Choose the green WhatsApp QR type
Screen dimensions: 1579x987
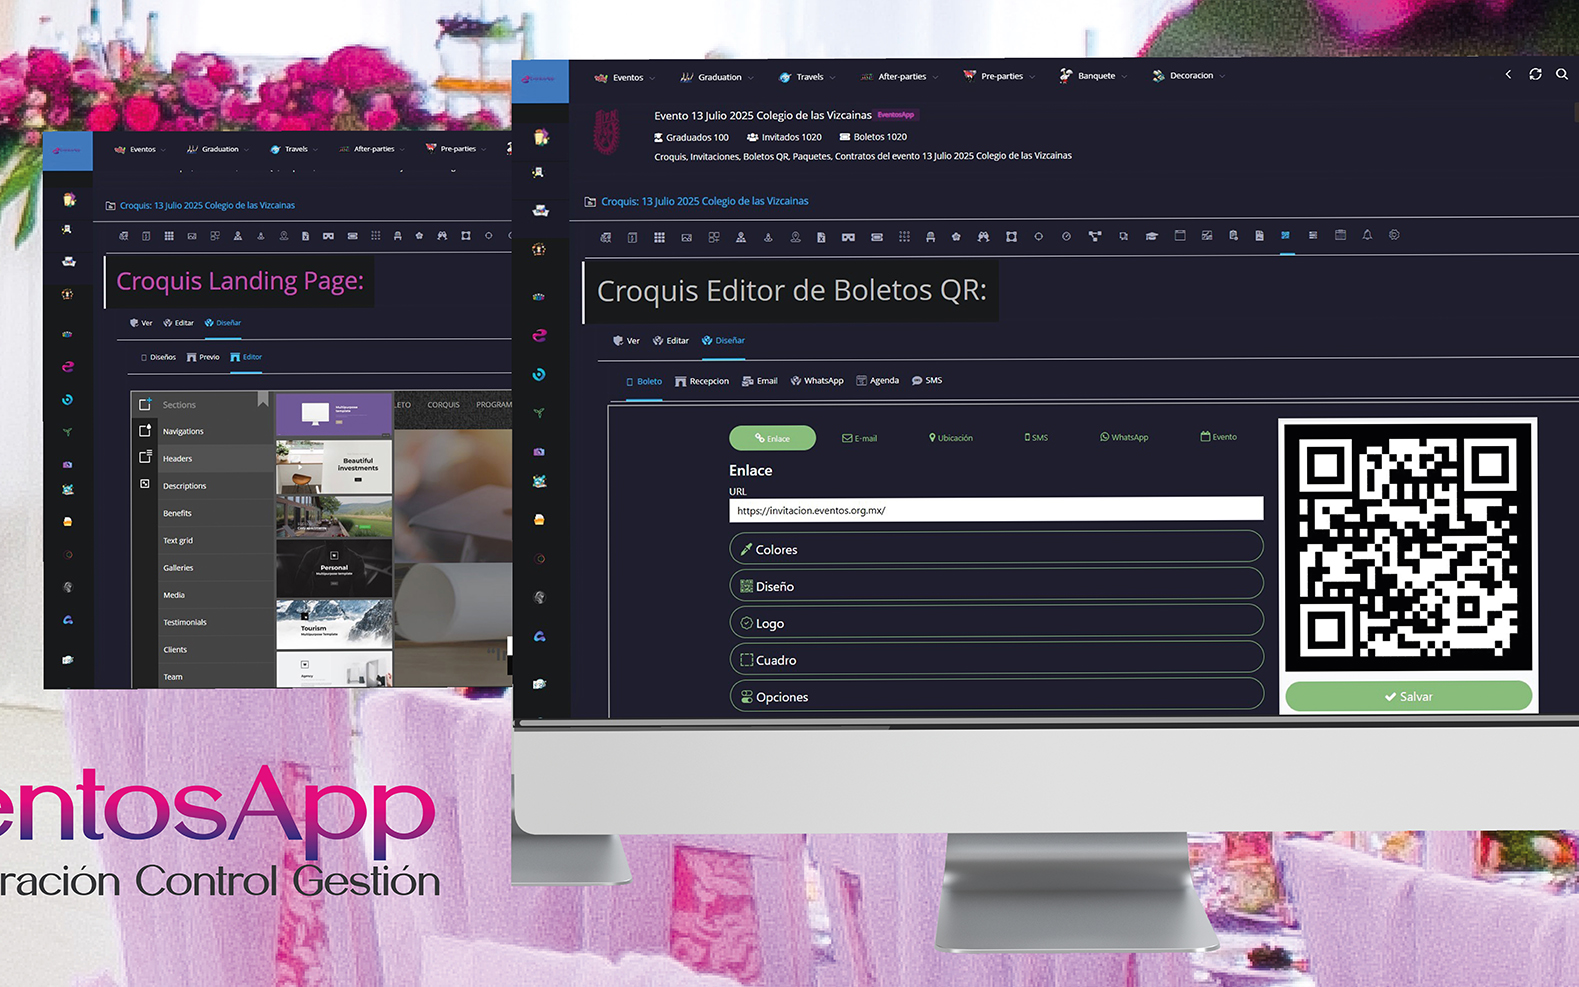[x=1124, y=437]
